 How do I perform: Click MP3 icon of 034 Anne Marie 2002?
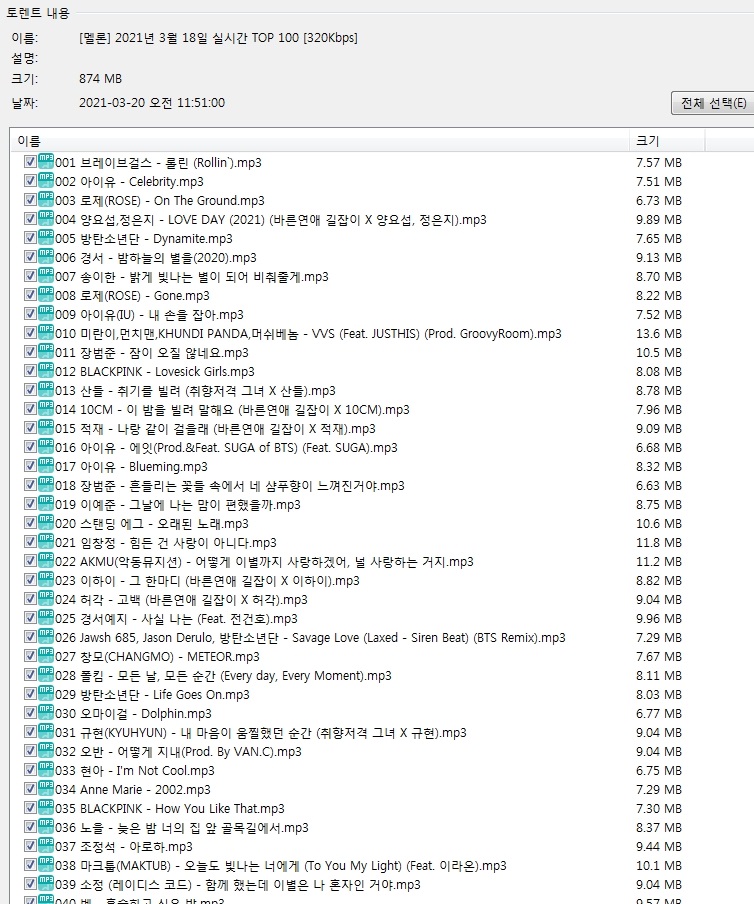pyautogui.click(x=46, y=789)
